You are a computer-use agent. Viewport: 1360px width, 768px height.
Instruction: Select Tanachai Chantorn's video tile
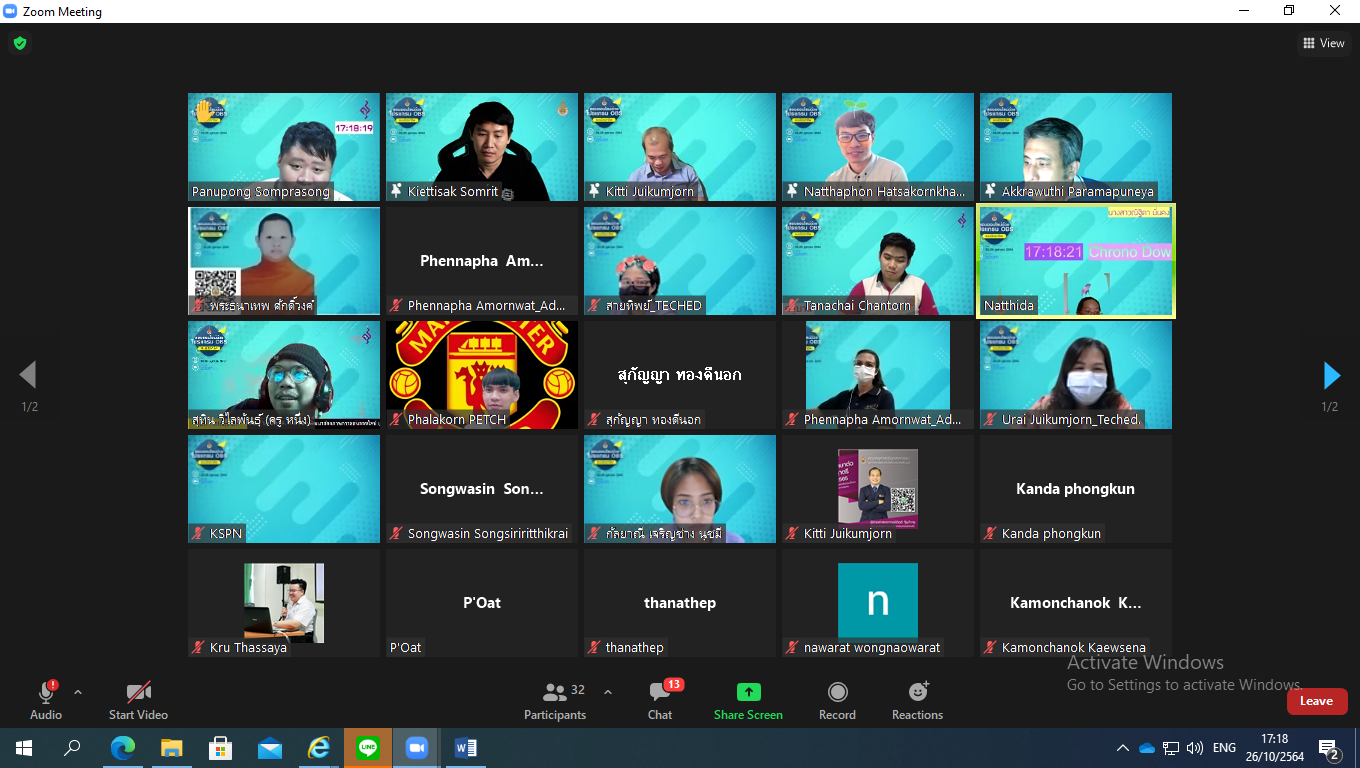tap(878, 261)
